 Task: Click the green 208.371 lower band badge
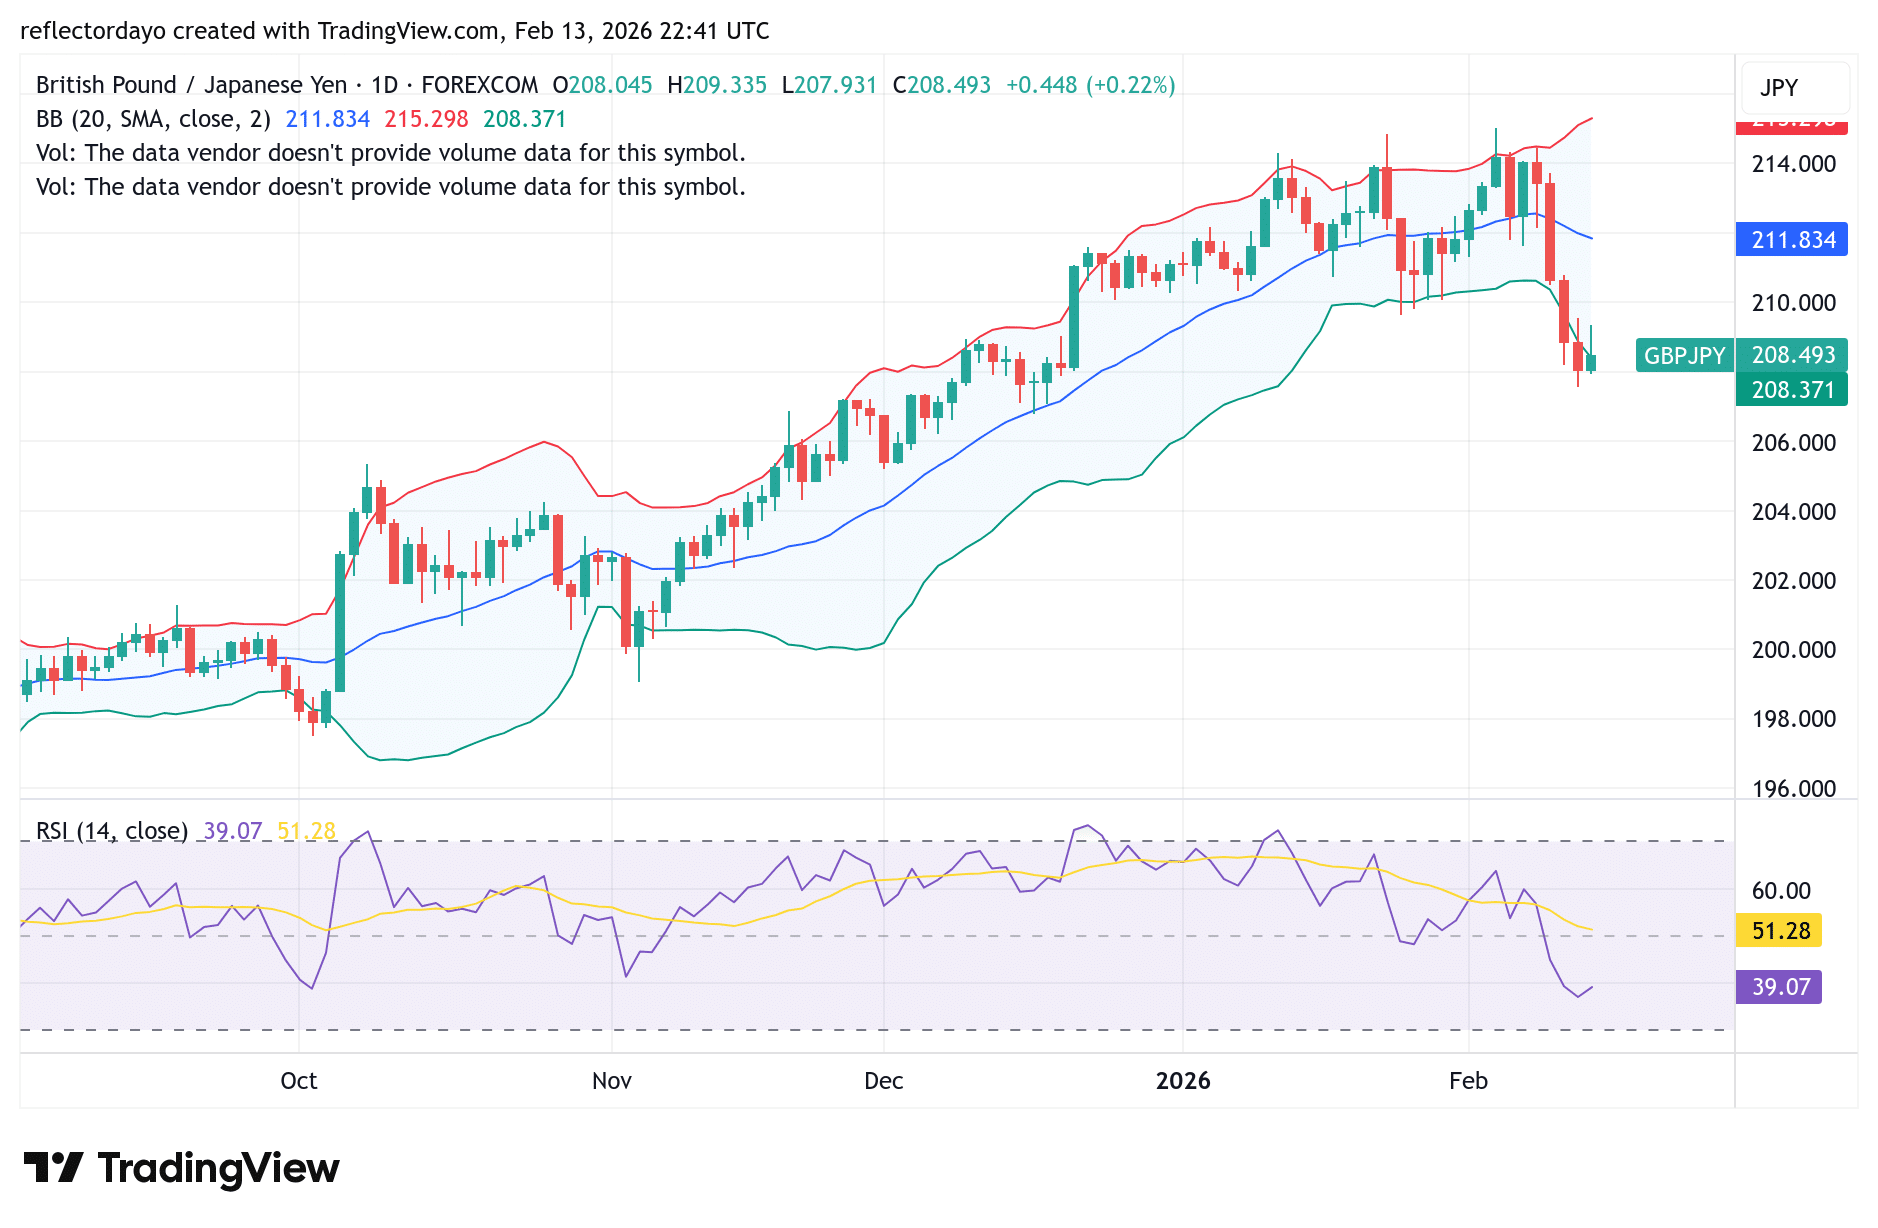click(1791, 390)
